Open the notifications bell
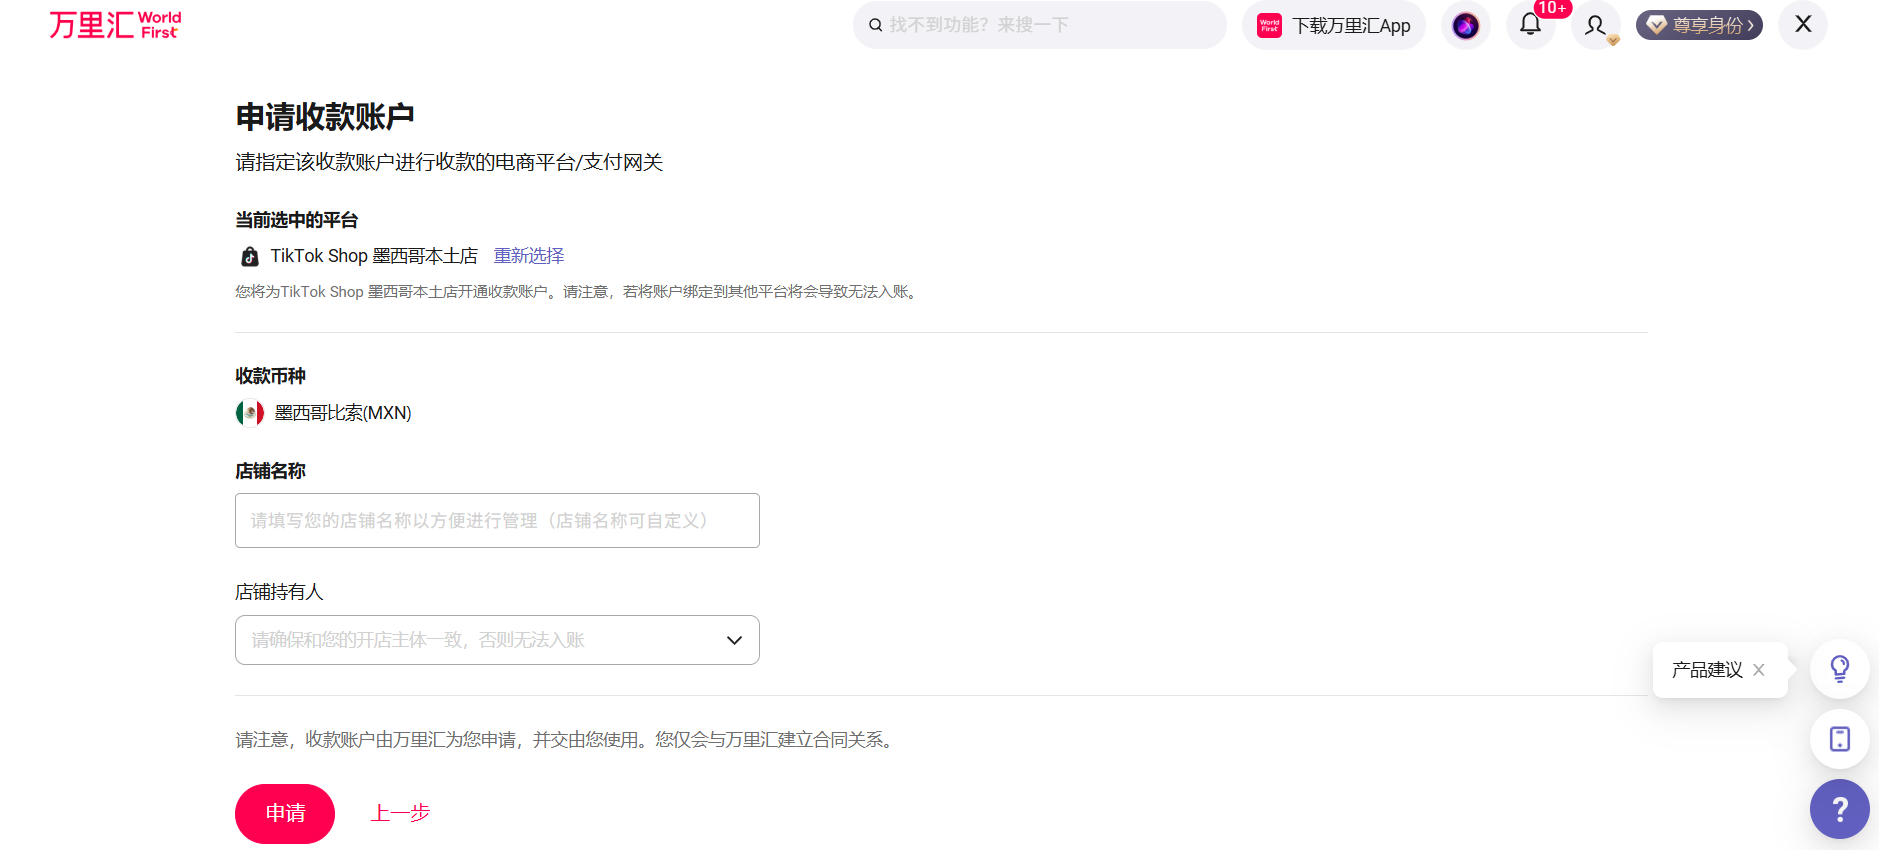This screenshot has width=1879, height=850. (1531, 25)
